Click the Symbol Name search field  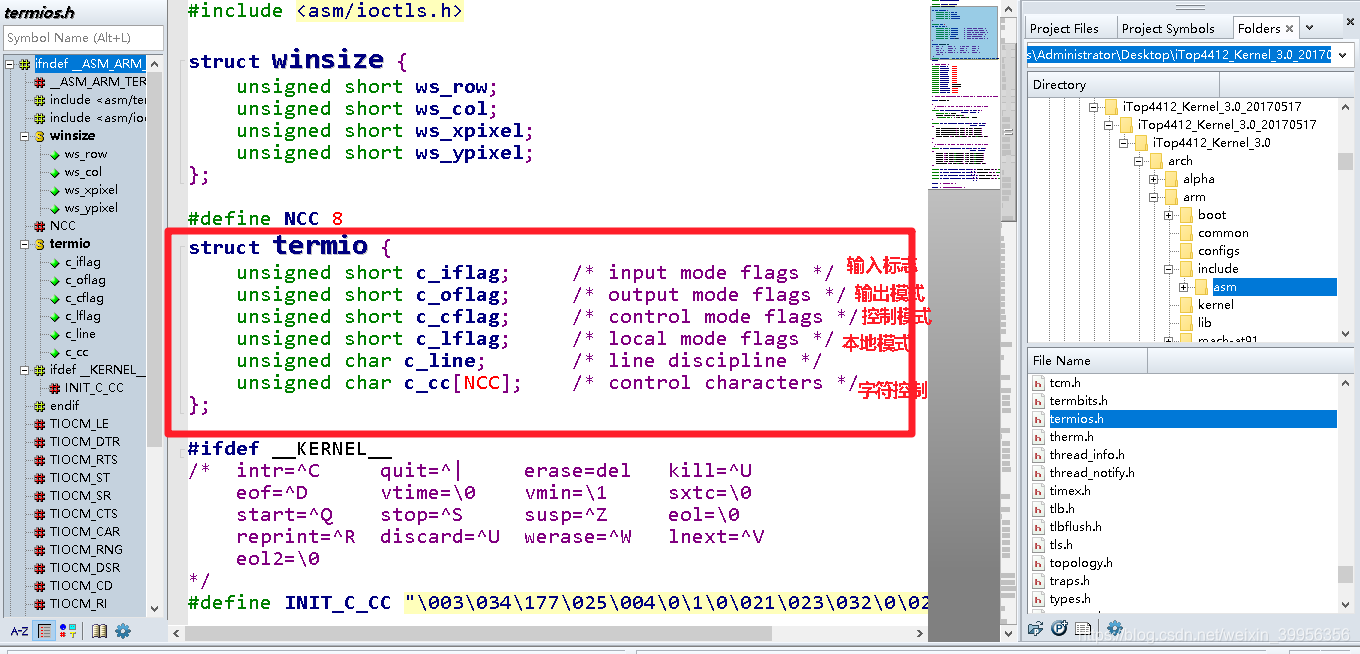82,38
